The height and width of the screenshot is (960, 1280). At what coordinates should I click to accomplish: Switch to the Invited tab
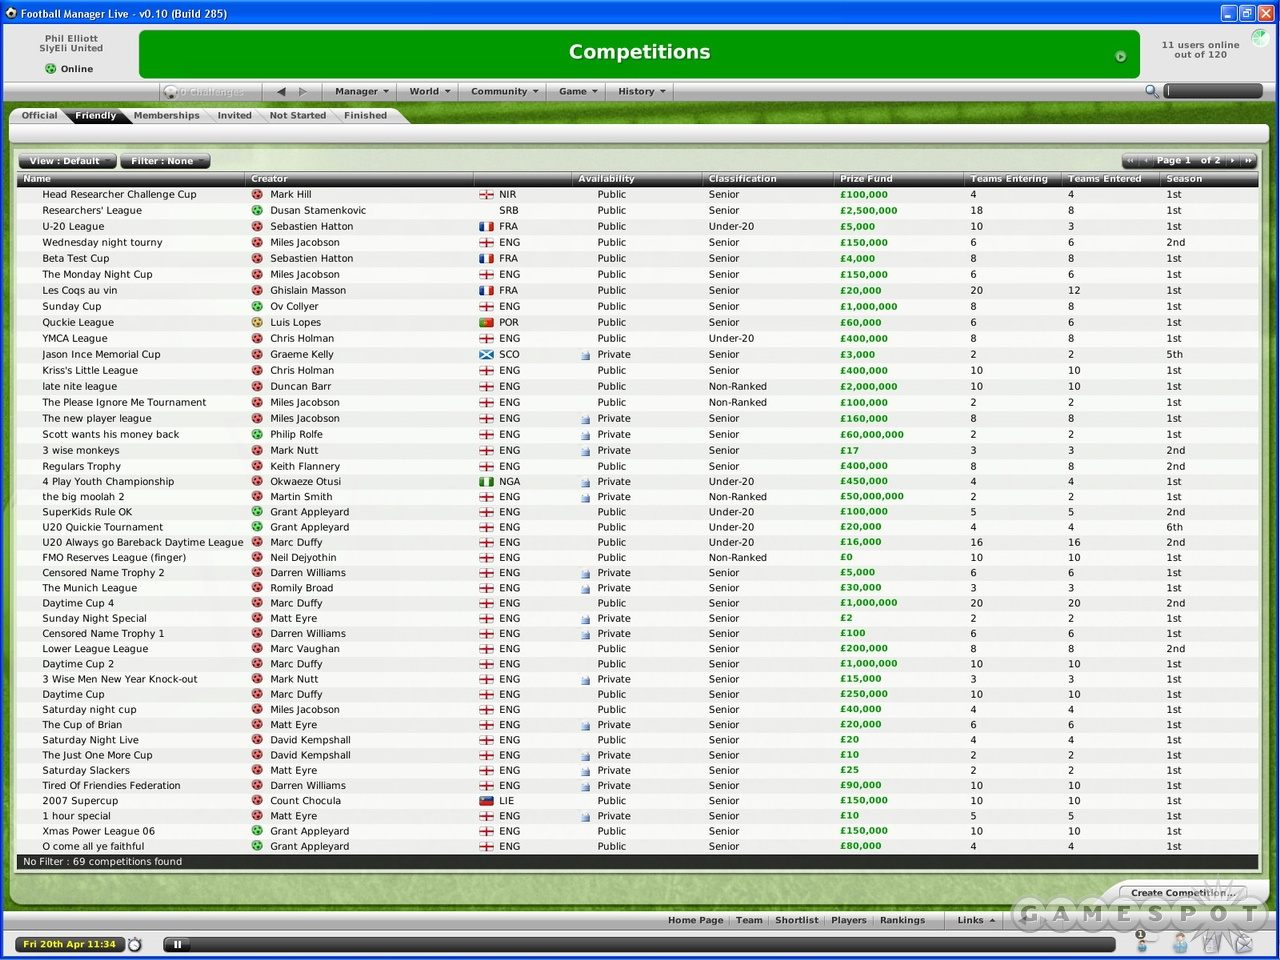pyautogui.click(x=235, y=116)
